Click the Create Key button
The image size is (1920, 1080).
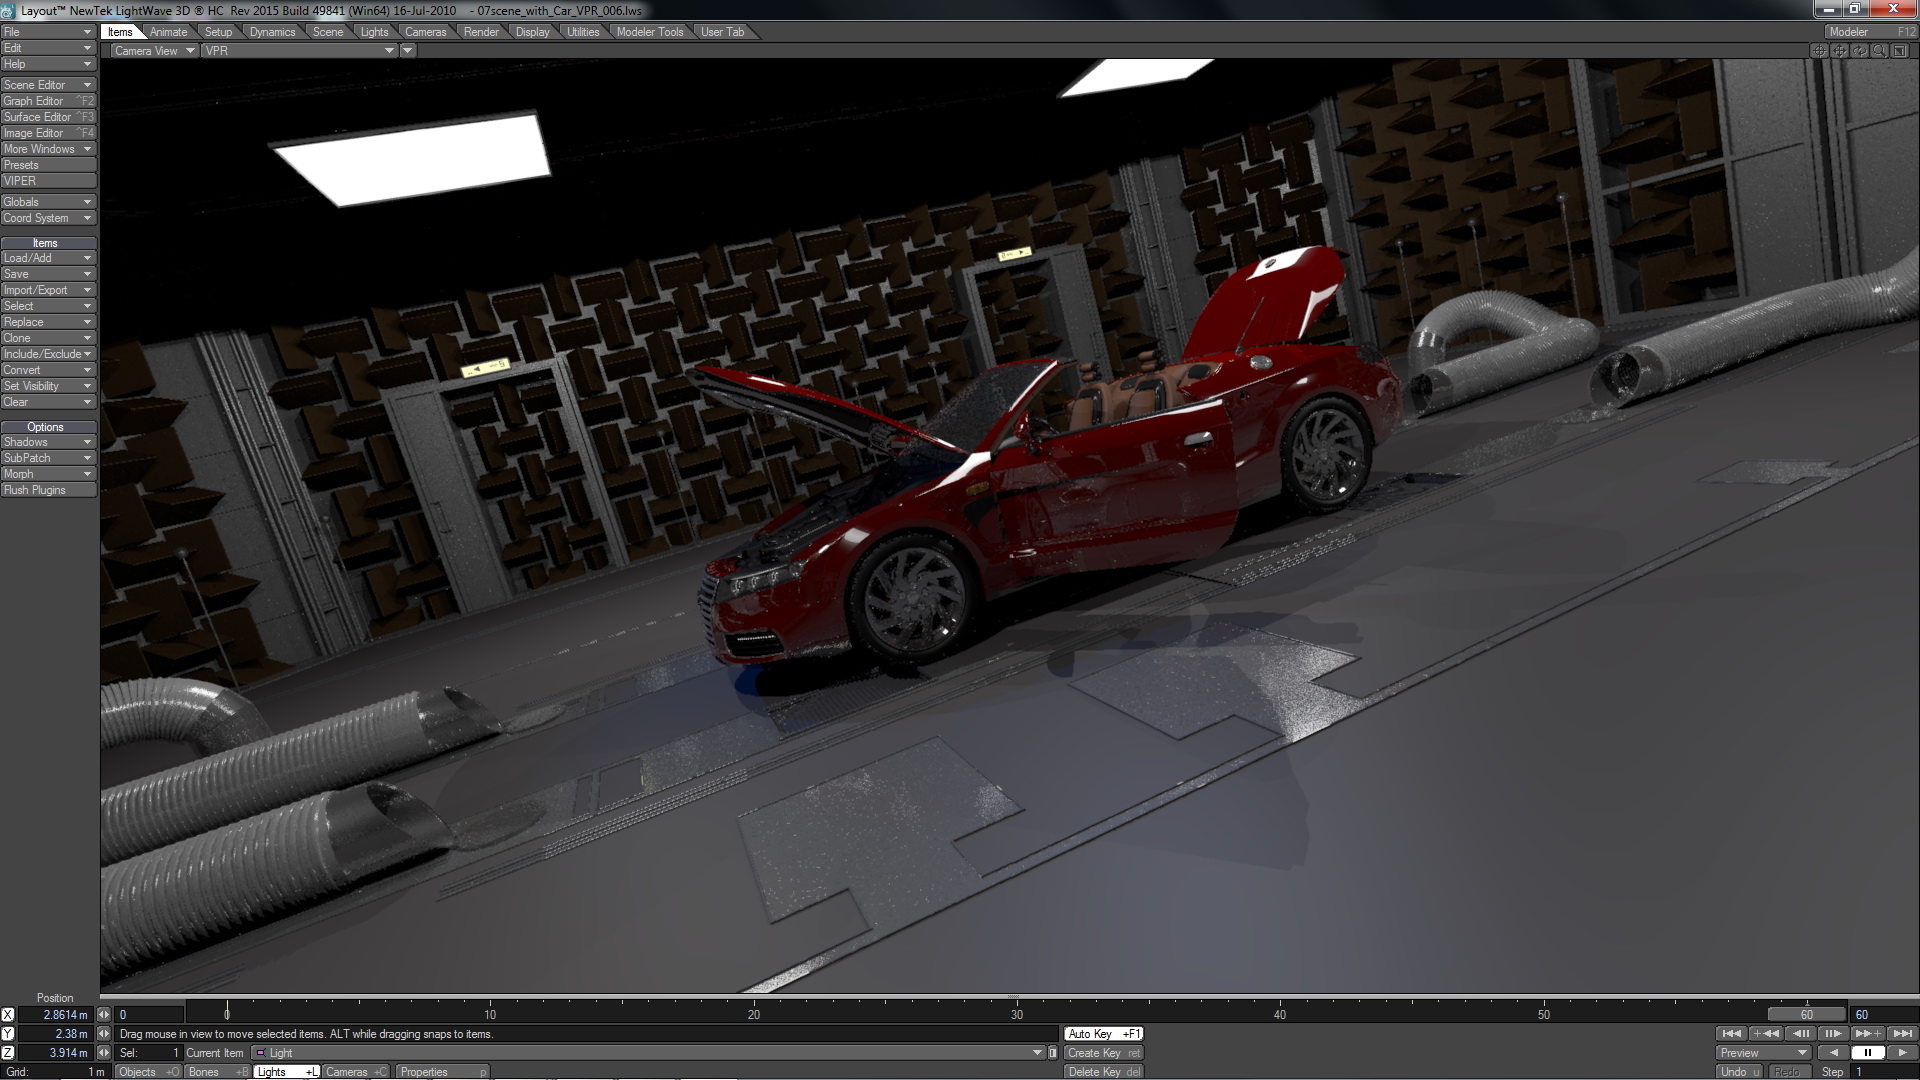pos(1103,1053)
